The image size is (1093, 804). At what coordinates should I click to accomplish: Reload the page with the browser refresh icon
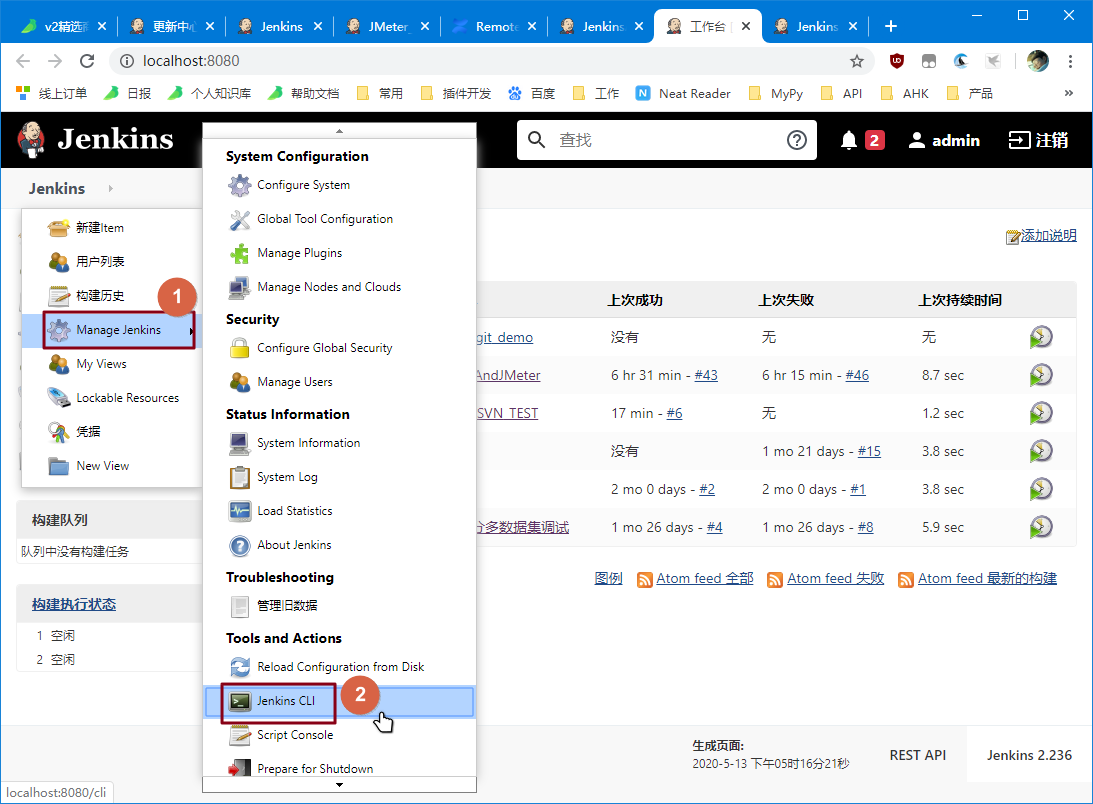point(87,61)
